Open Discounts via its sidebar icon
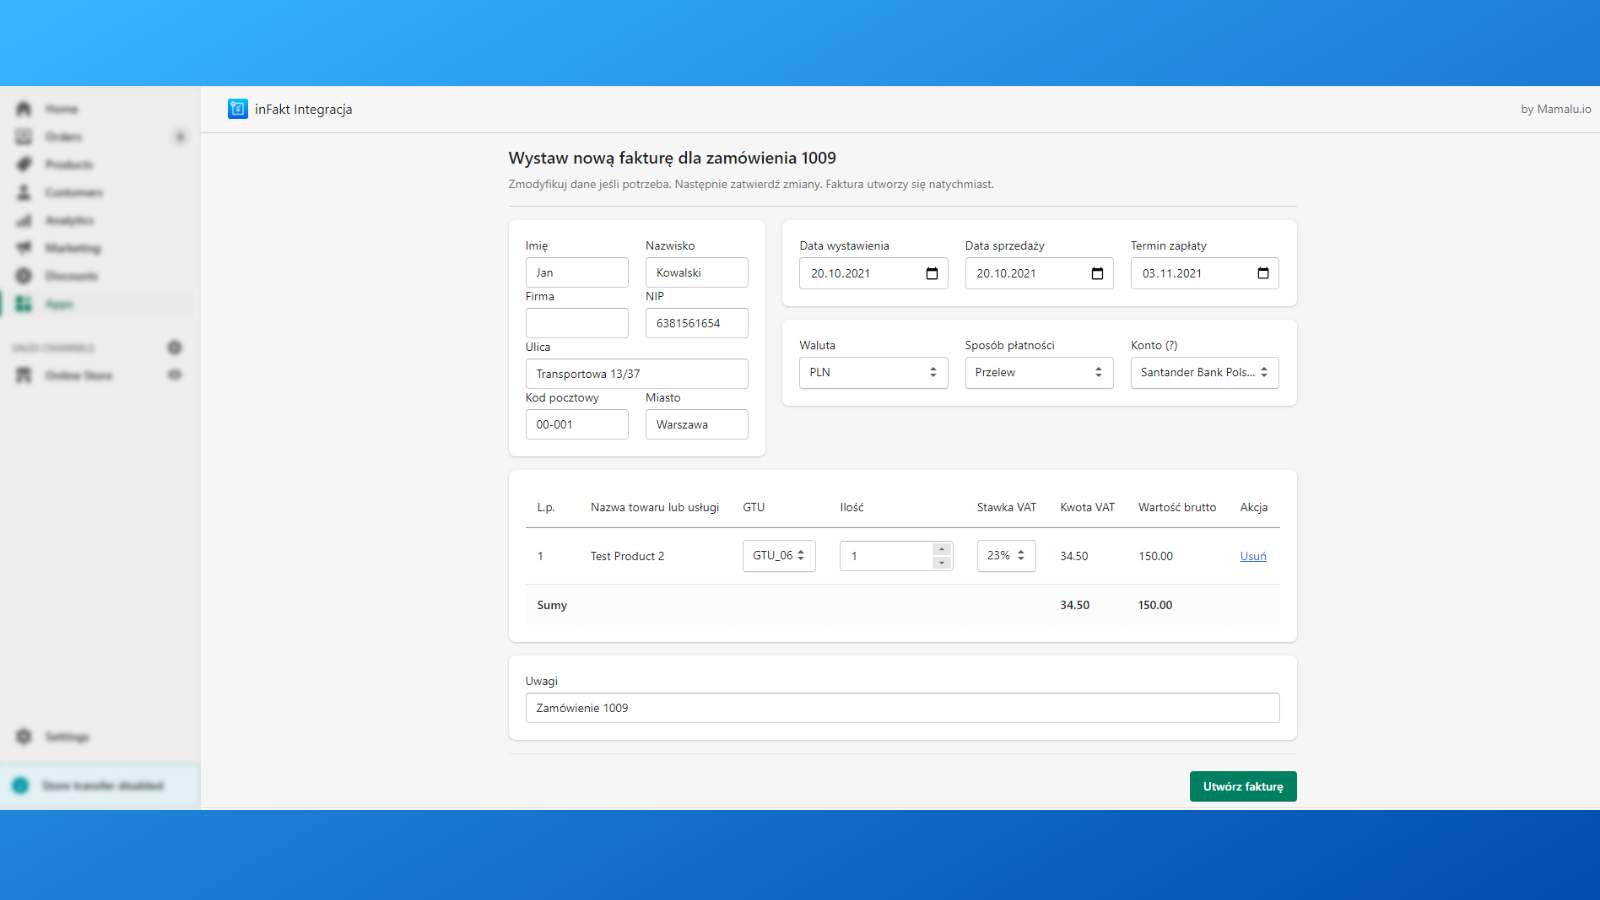Image resolution: width=1600 pixels, height=900 pixels. 24,275
